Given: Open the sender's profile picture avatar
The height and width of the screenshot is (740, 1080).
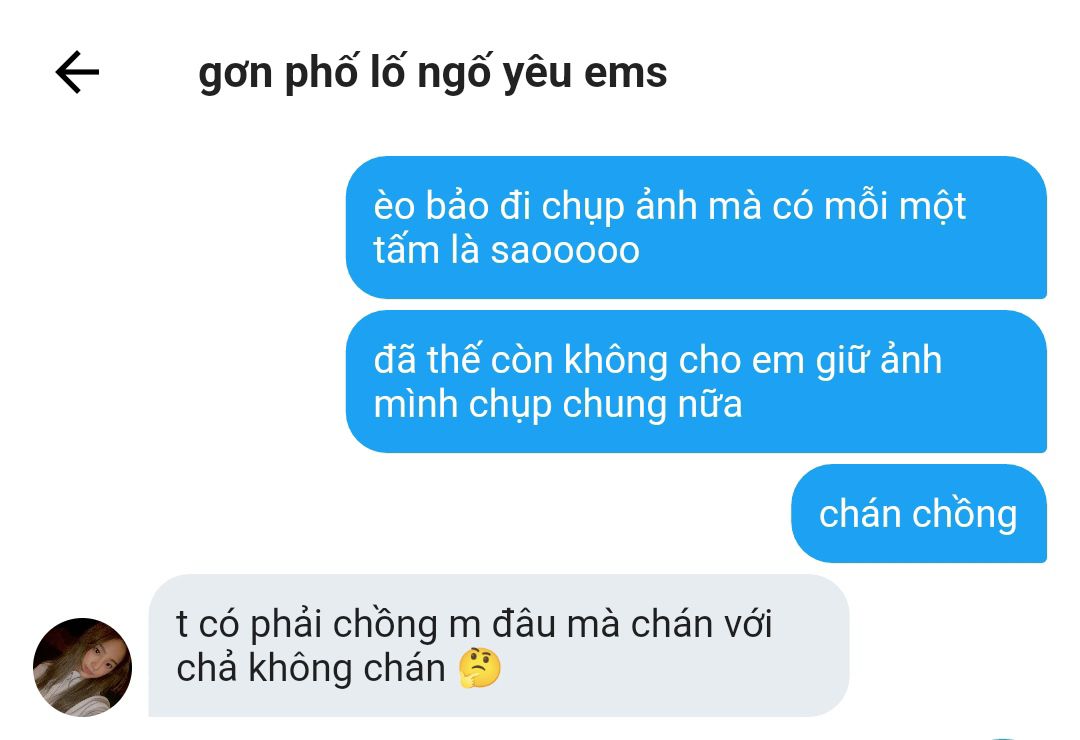Looking at the screenshot, I should 83,667.
